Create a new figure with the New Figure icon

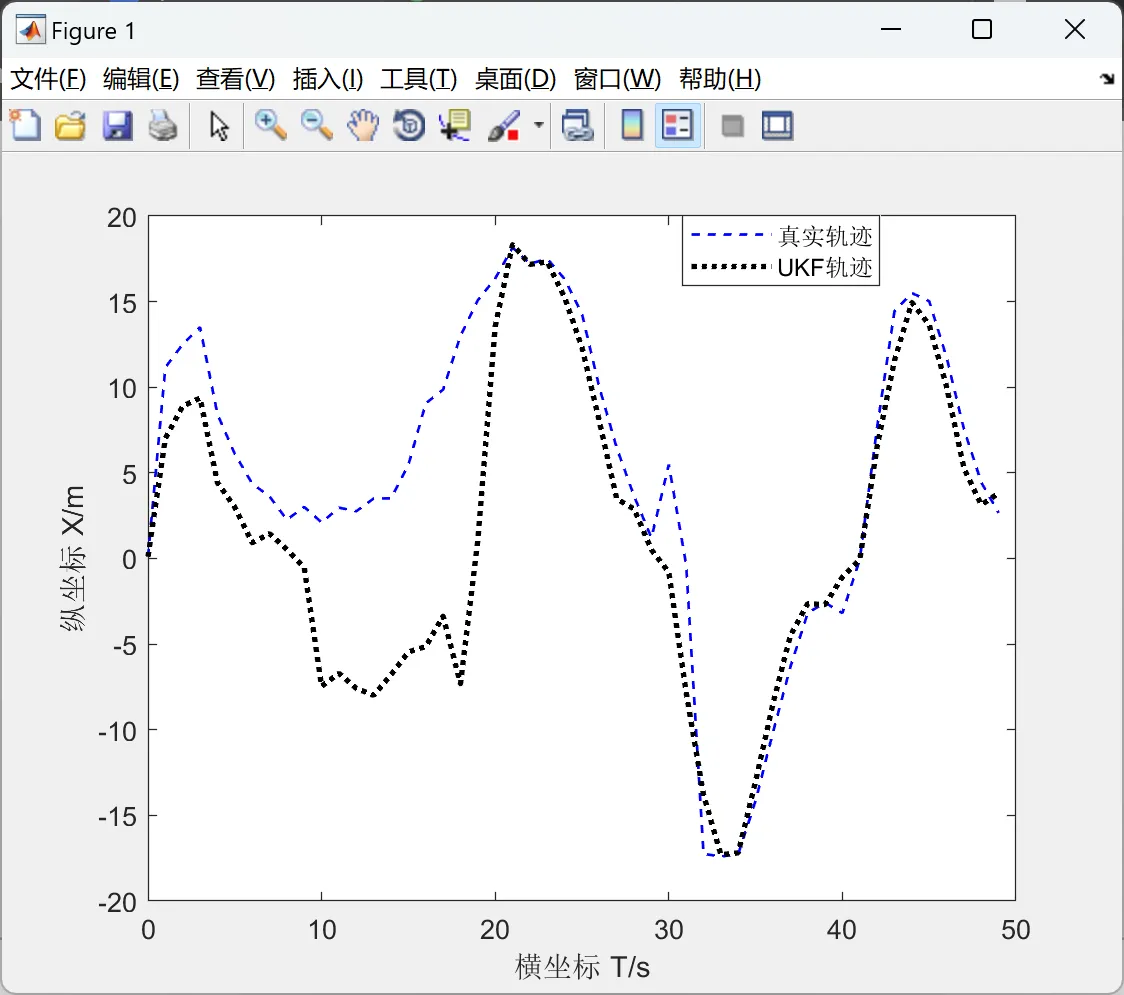point(26,125)
